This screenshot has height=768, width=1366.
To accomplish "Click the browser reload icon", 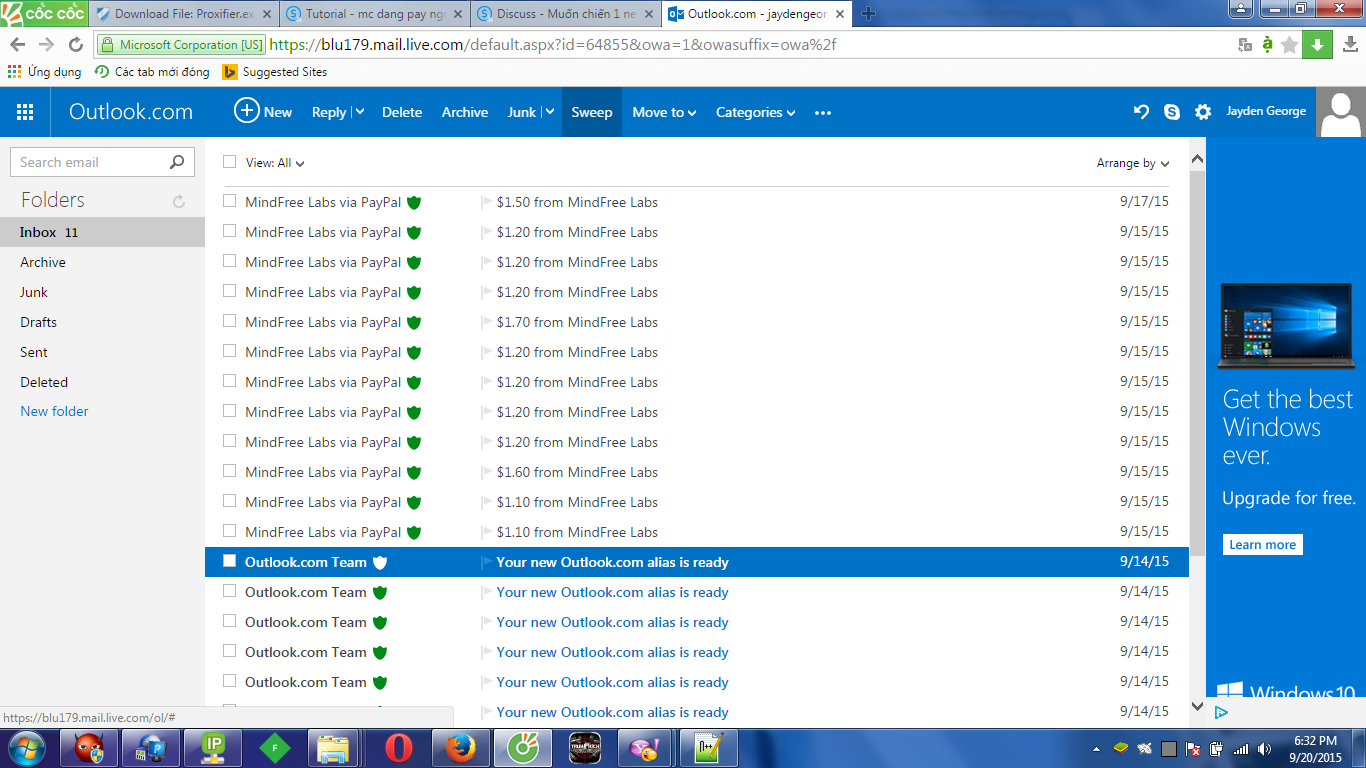I will [x=76, y=45].
